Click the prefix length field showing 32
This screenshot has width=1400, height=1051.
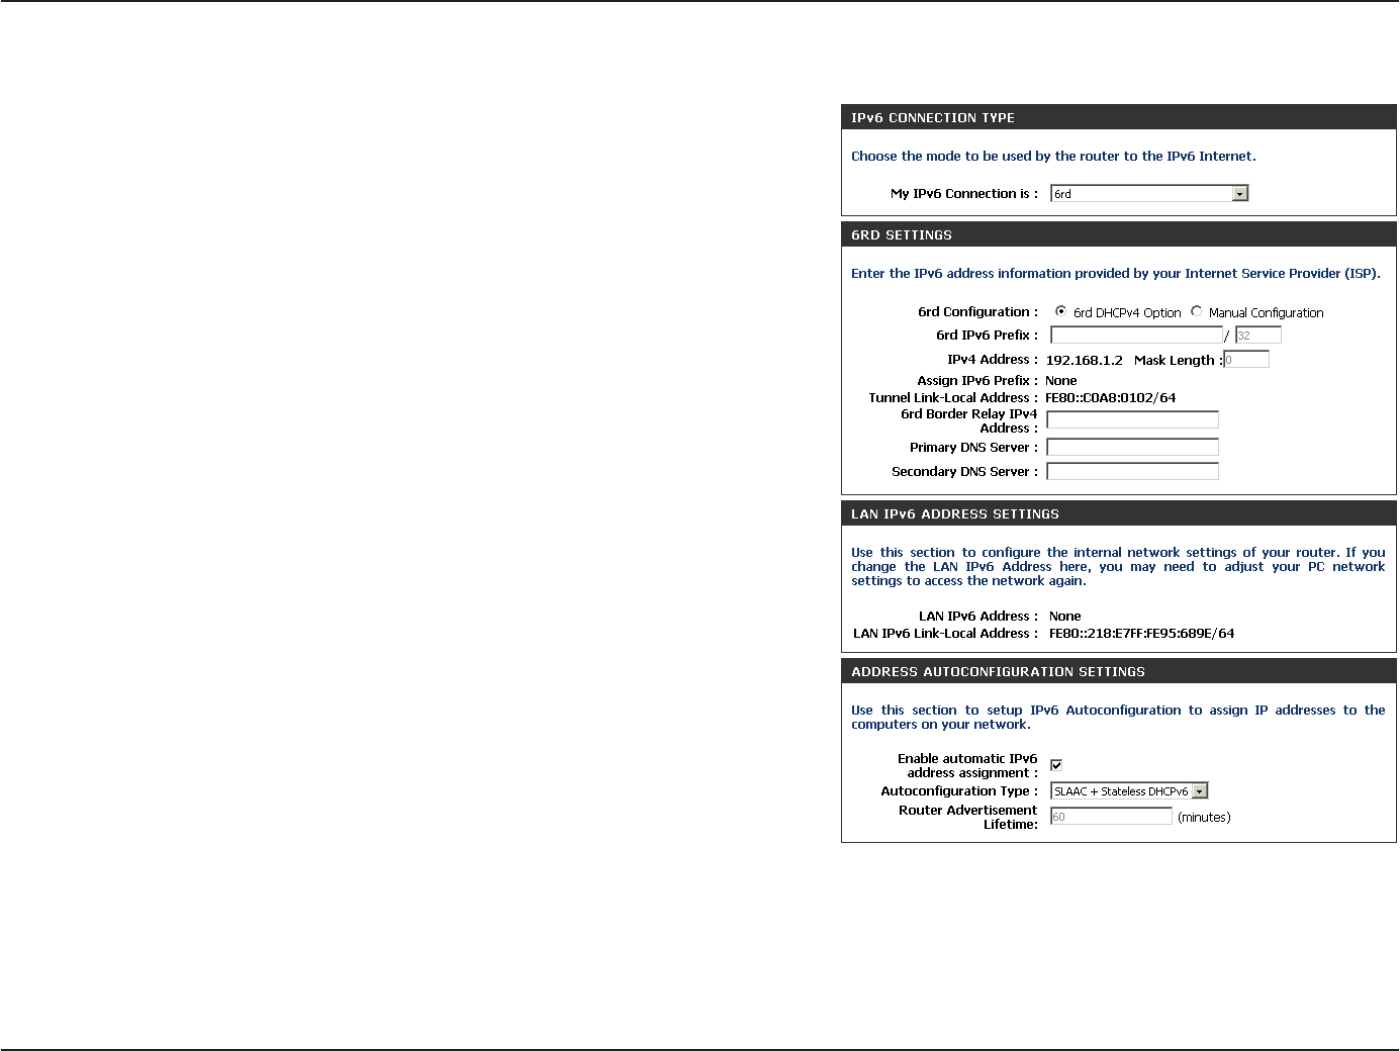[1258, 336]
